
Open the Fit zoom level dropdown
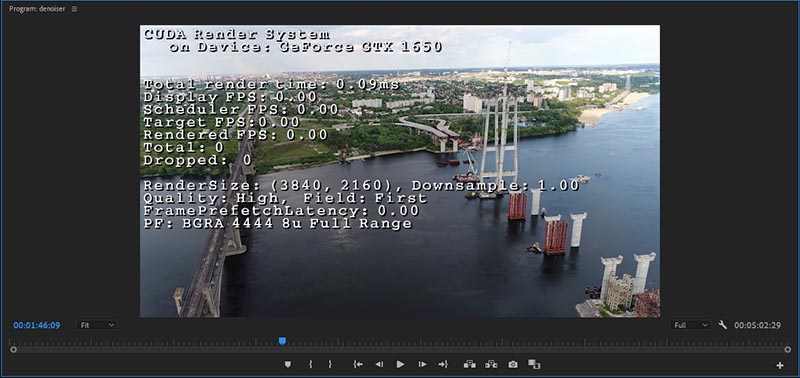97,325
